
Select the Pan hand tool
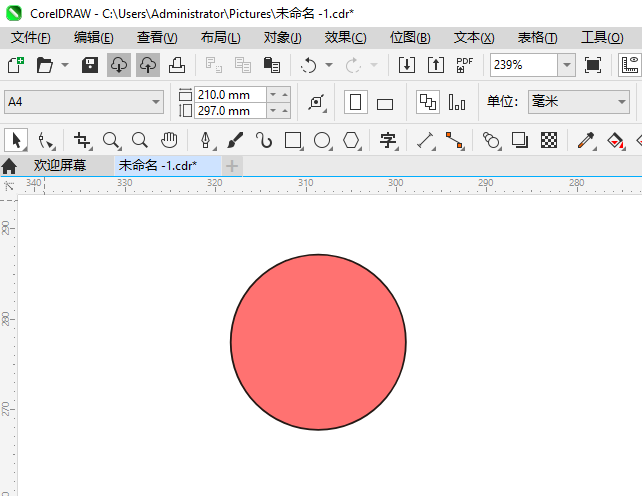(x=169, y=140)
